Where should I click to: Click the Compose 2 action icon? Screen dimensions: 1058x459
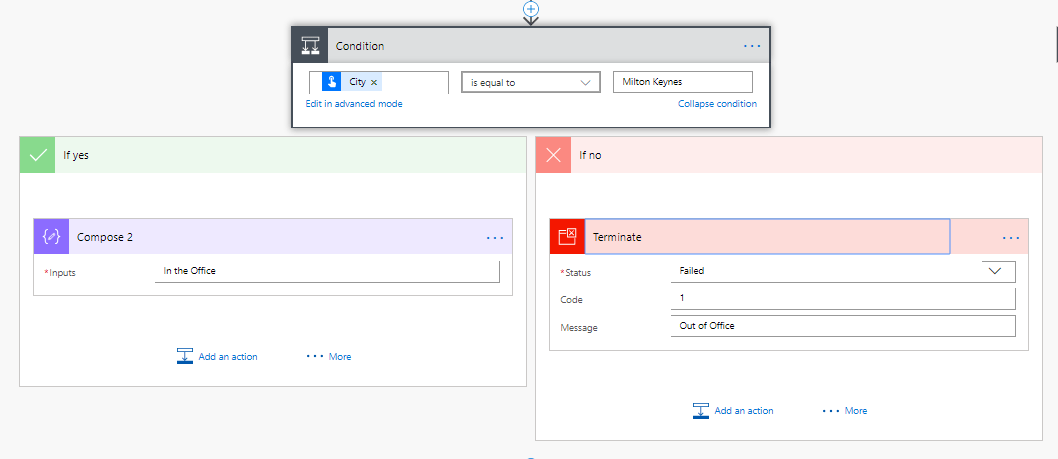pos(51,236)
